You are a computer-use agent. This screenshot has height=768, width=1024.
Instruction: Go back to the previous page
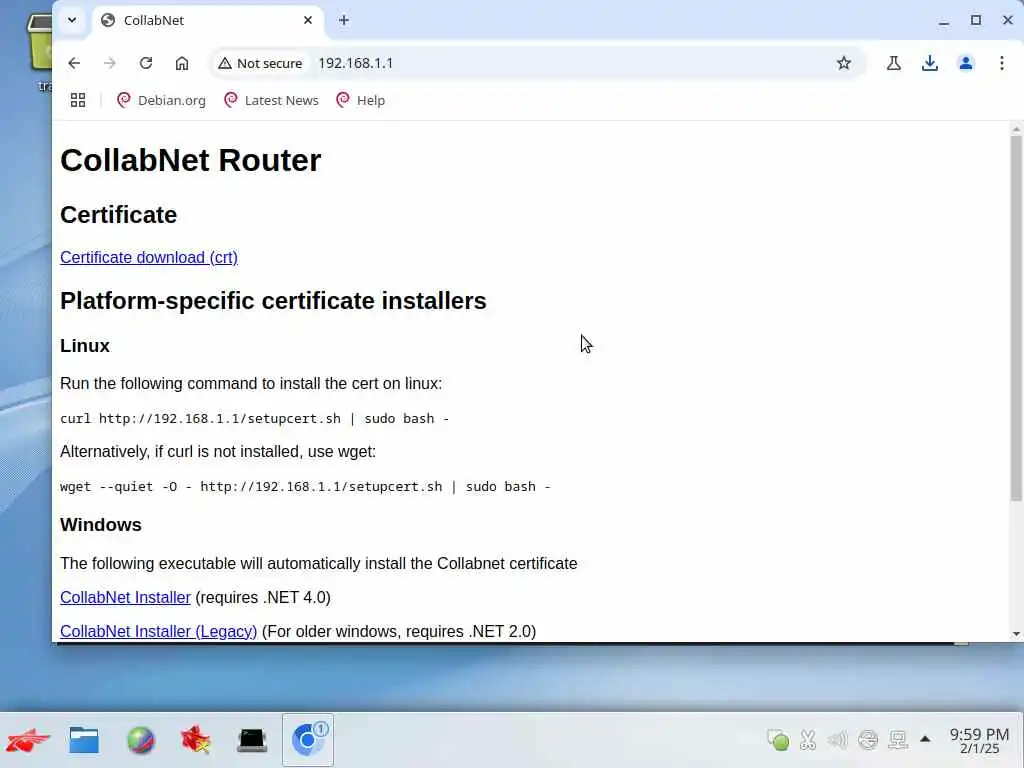coord(74,63)
